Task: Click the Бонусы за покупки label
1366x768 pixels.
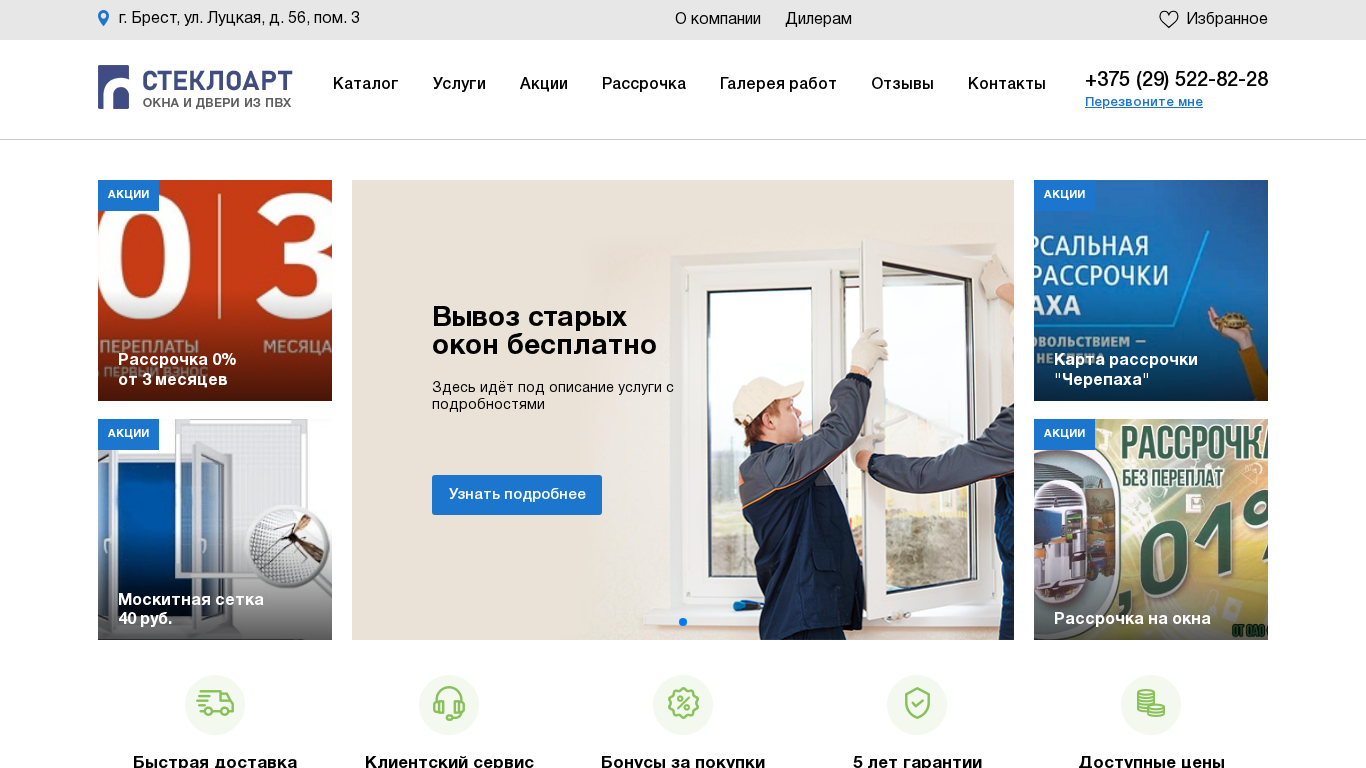Action: (x=683, y=762)
